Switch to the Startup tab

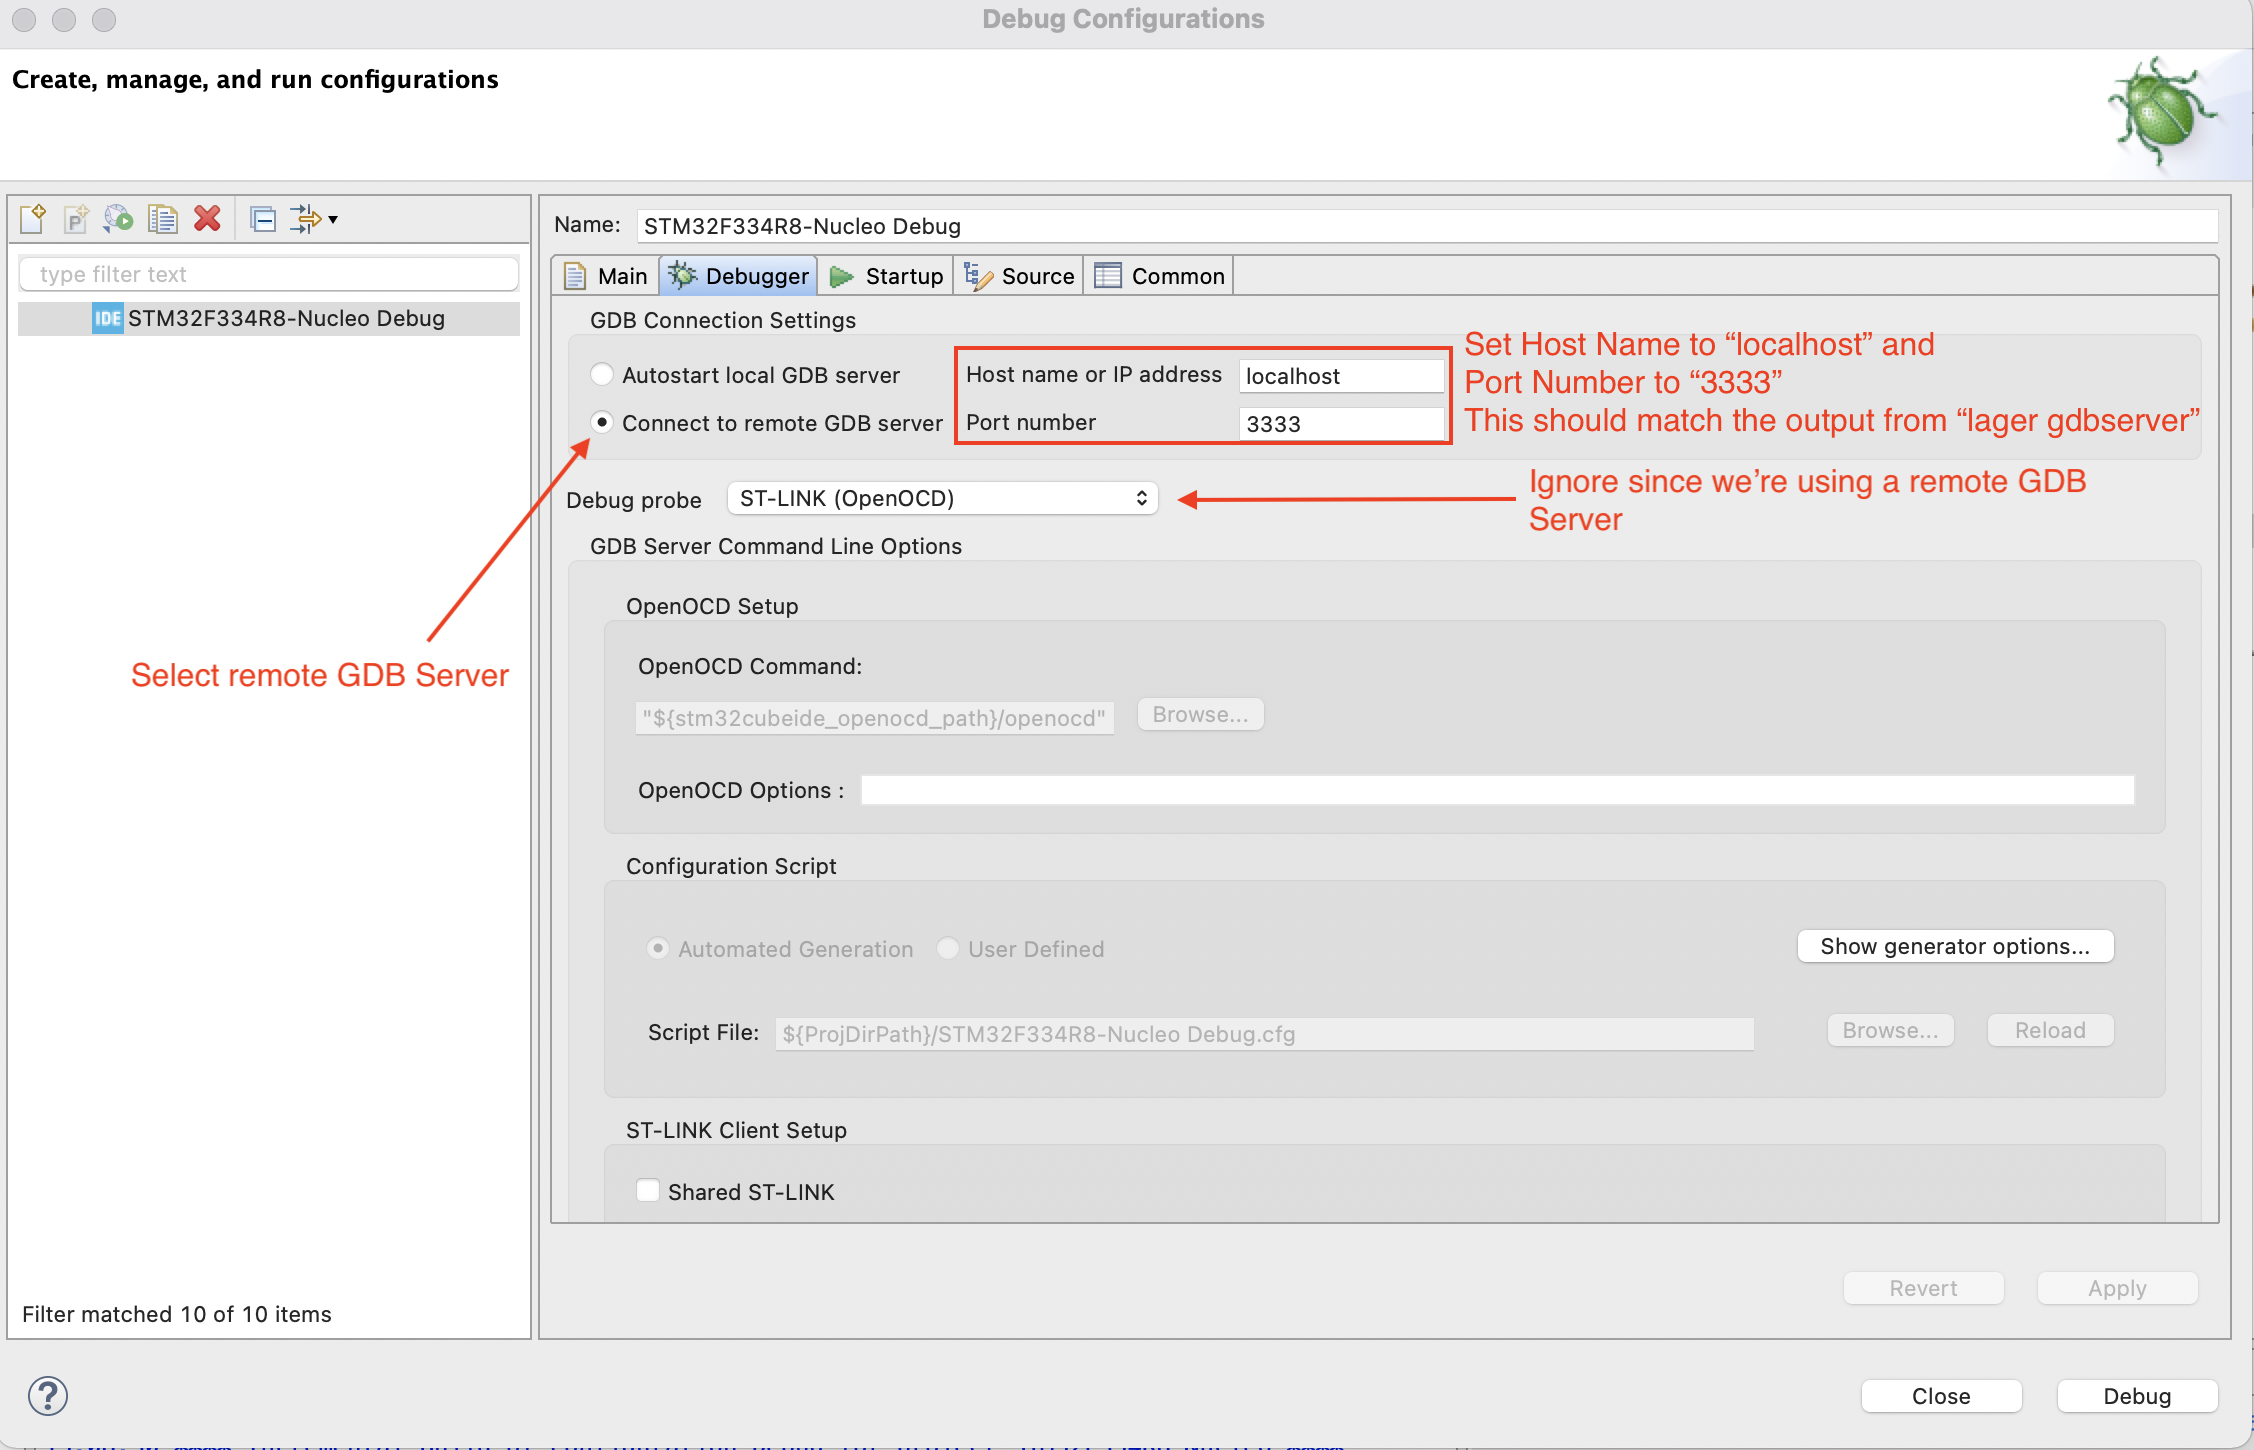(x=886, y=276)
